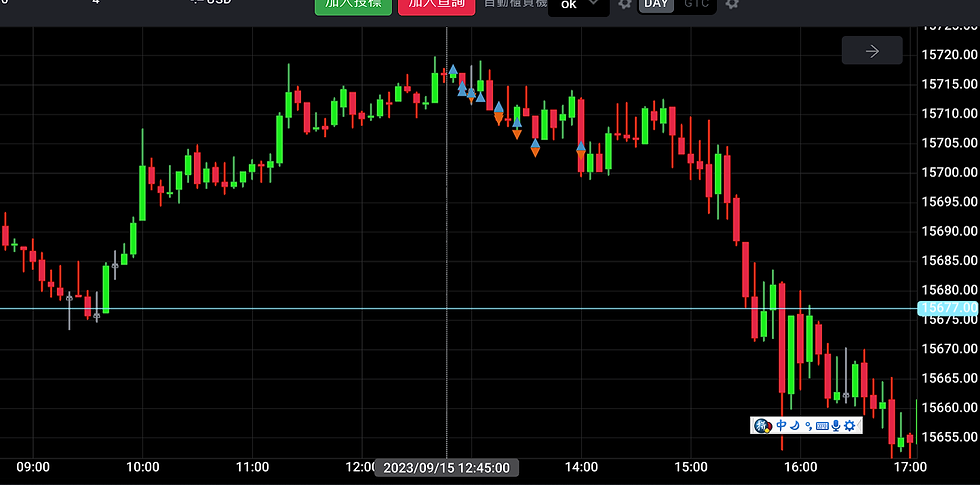Click the 10:00 label on the time axis
This screenshot has height=485, width=980.
coord(142,467)
